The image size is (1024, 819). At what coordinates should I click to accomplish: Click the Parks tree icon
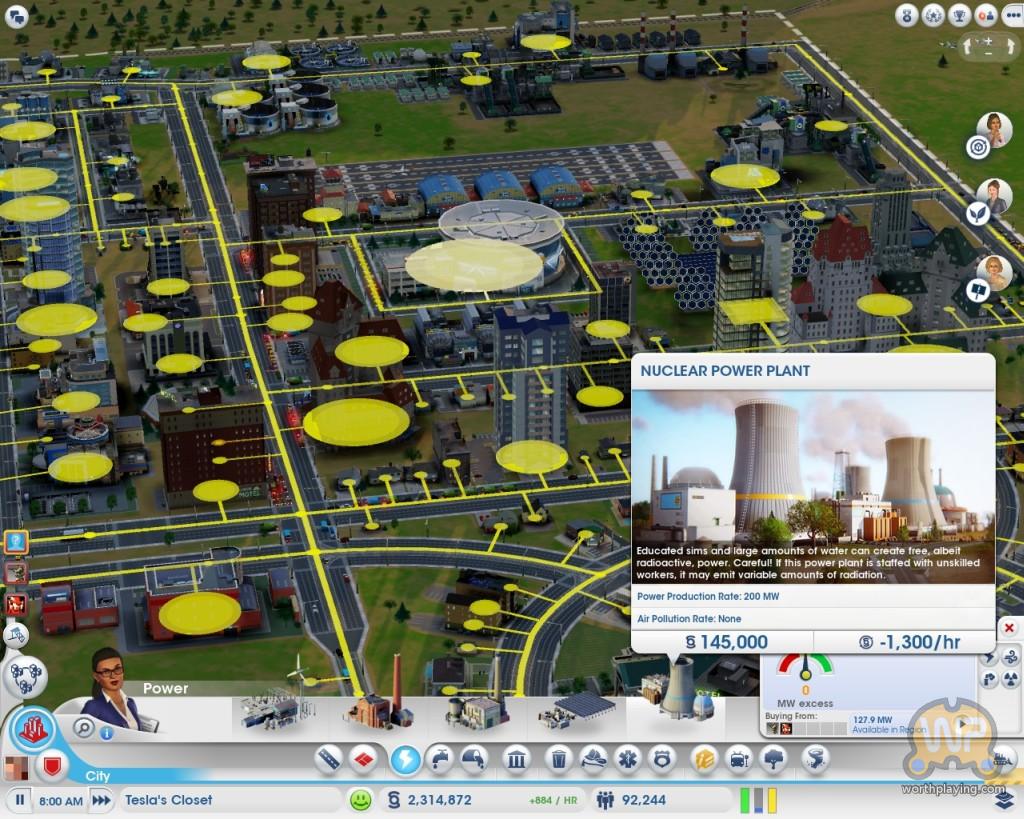[x=775, y=760]
